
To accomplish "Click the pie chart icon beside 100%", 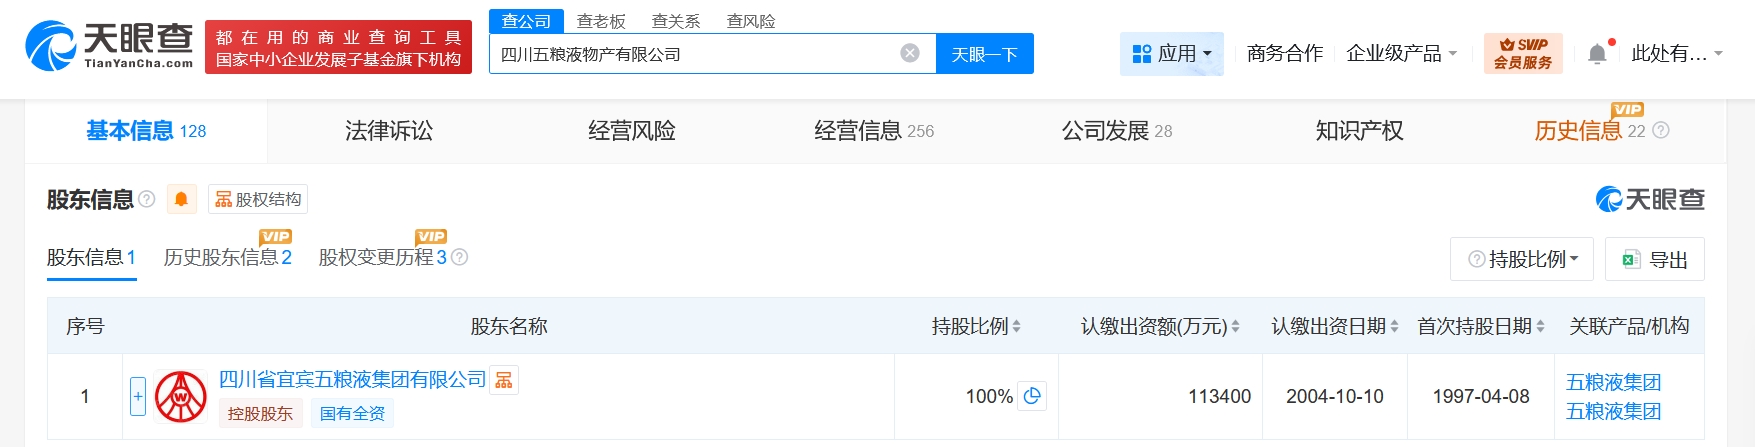I will 1032,396.
